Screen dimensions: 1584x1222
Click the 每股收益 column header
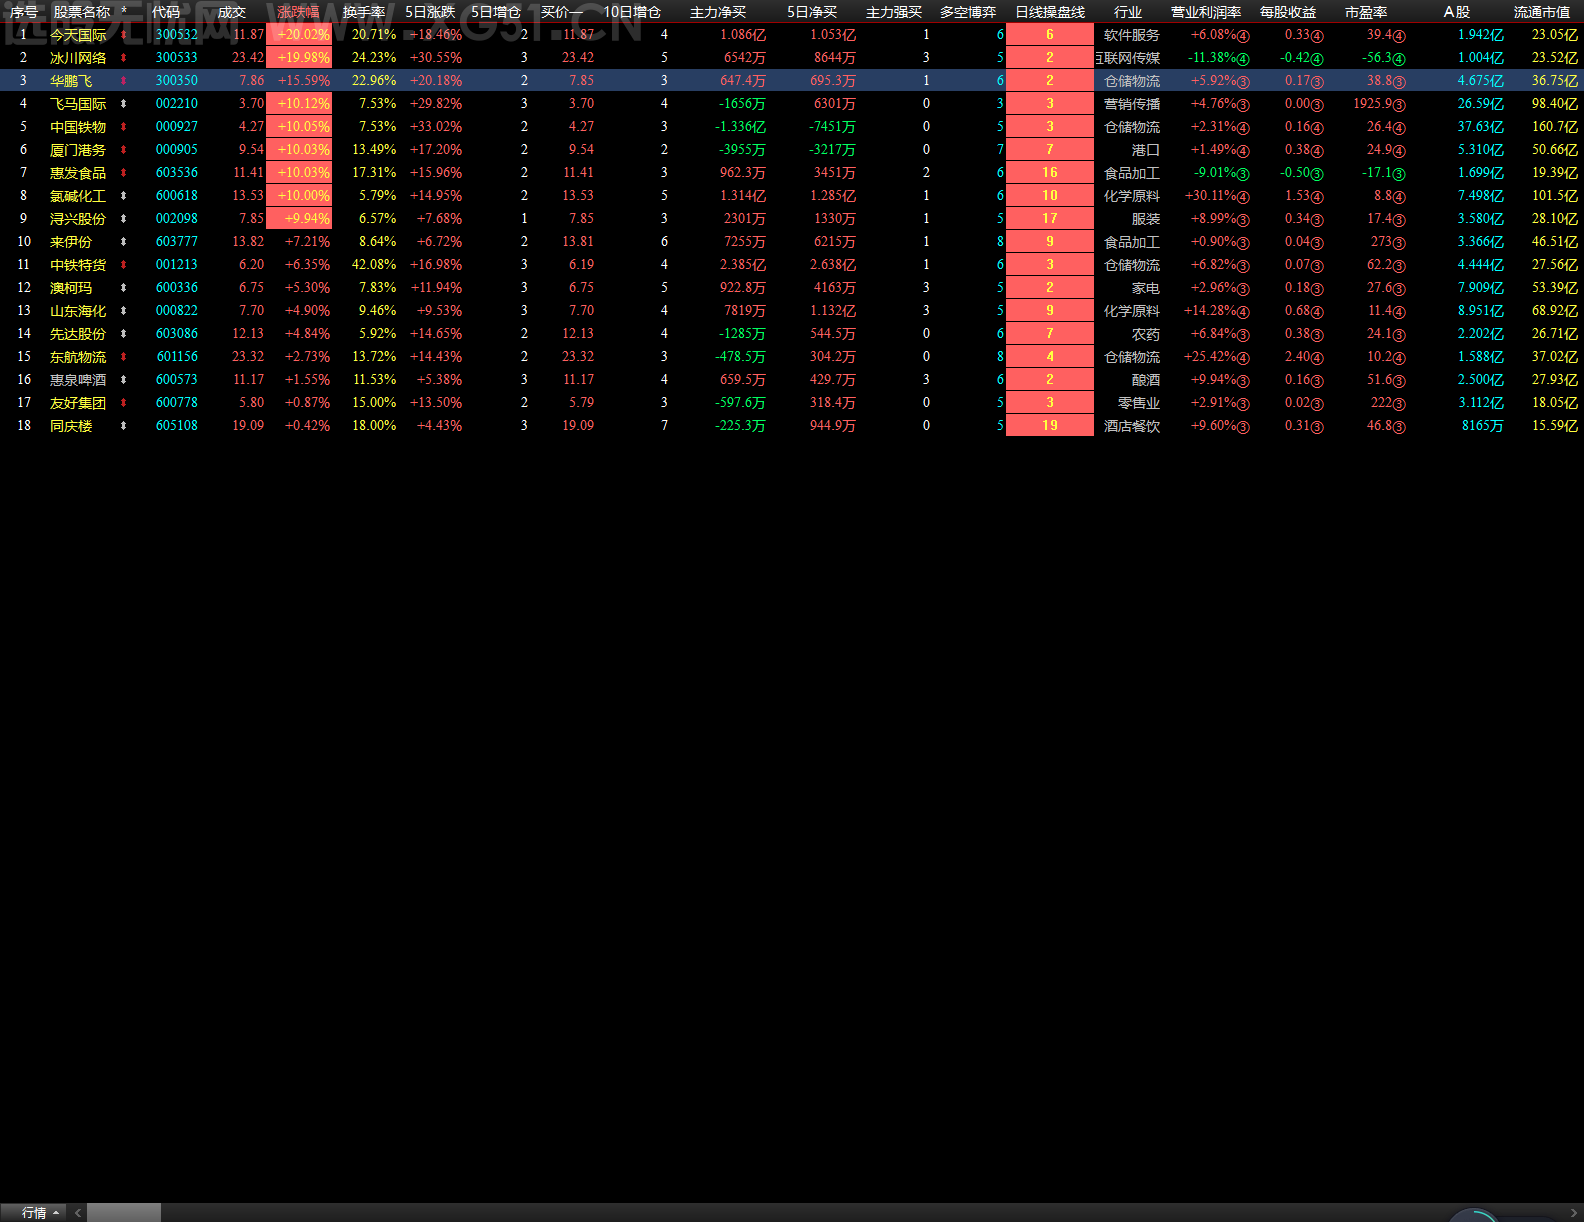[1288, 12]
